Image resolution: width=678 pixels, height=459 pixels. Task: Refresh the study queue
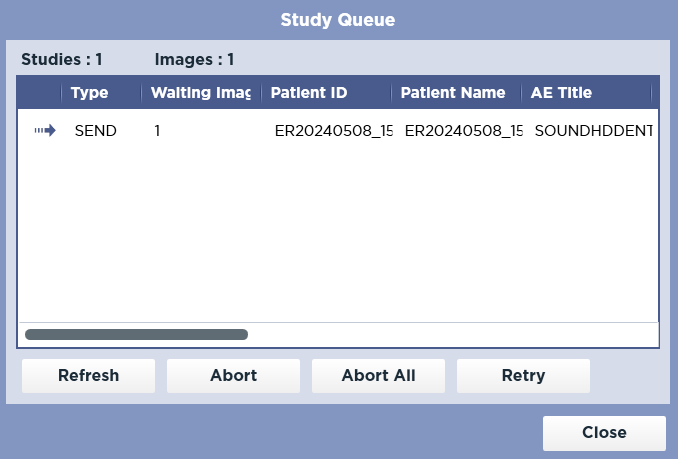click(x=88, y=376)
